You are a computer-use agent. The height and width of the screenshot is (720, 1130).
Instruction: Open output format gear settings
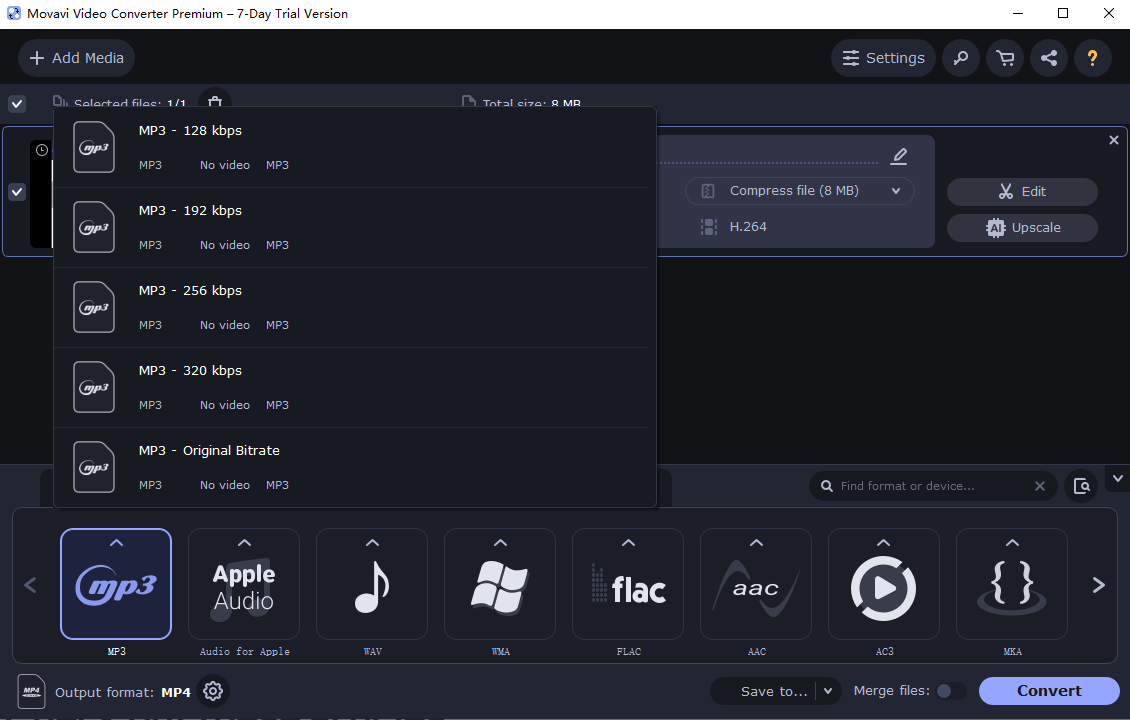pyautogui.click(x=212, y=691)
